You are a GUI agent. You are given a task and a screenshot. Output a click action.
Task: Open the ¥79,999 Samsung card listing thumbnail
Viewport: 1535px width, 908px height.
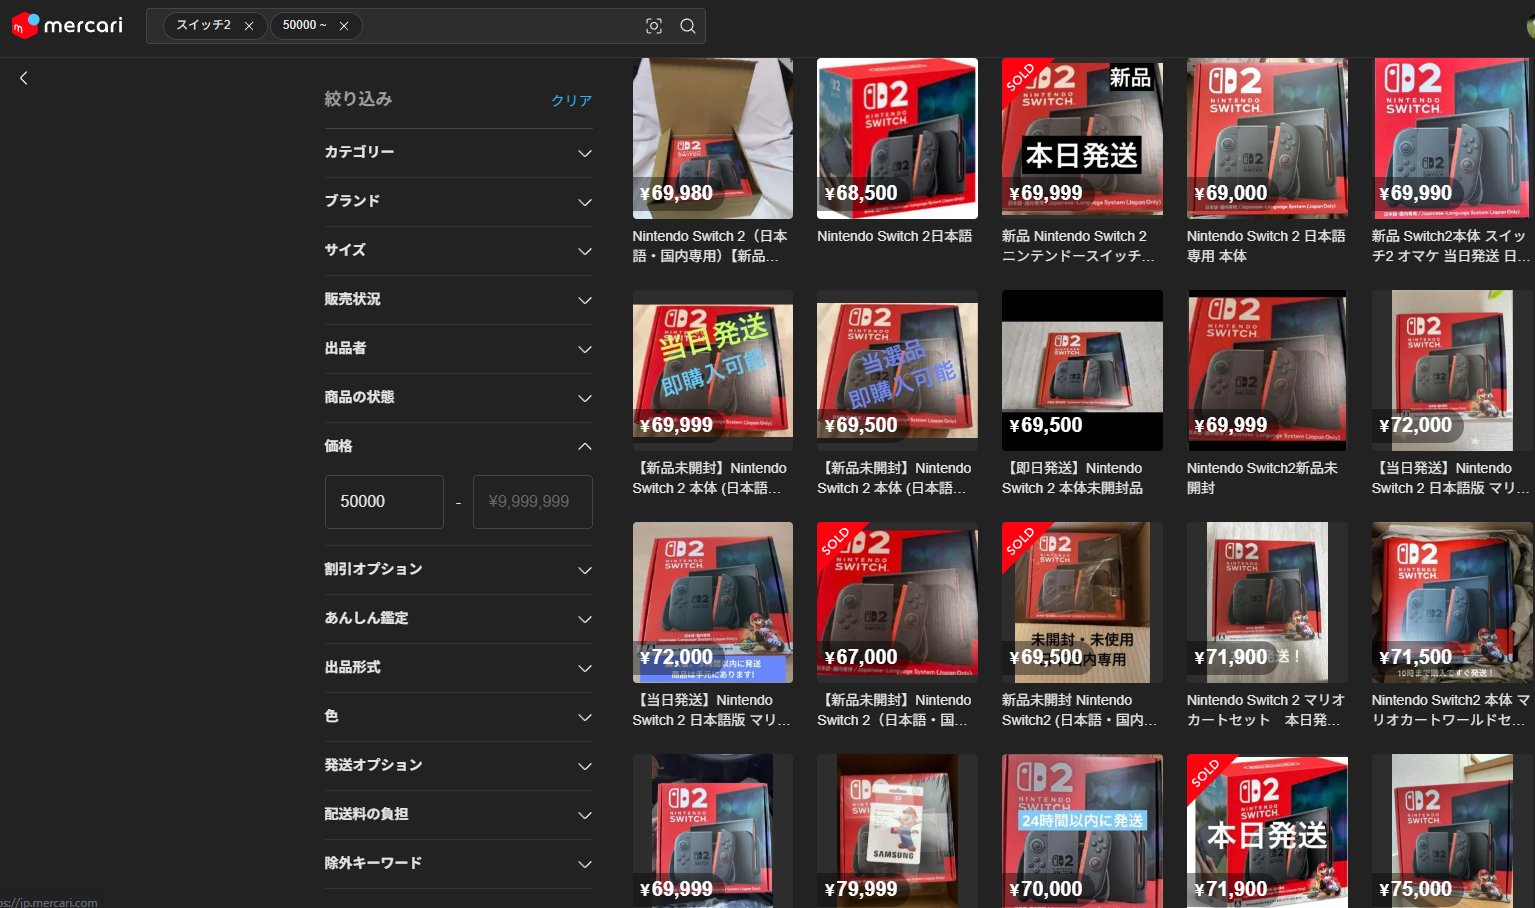[897, 831]
